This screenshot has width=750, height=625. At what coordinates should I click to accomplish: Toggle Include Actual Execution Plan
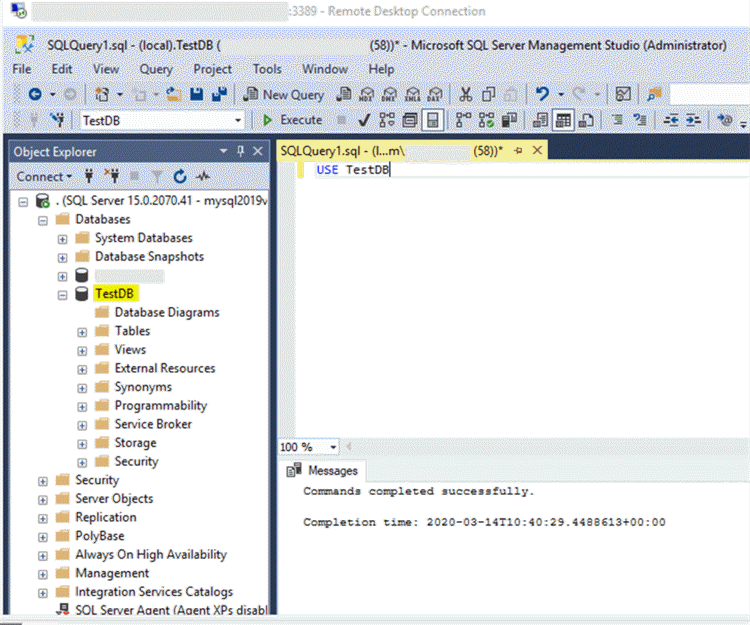coord(463,120)
